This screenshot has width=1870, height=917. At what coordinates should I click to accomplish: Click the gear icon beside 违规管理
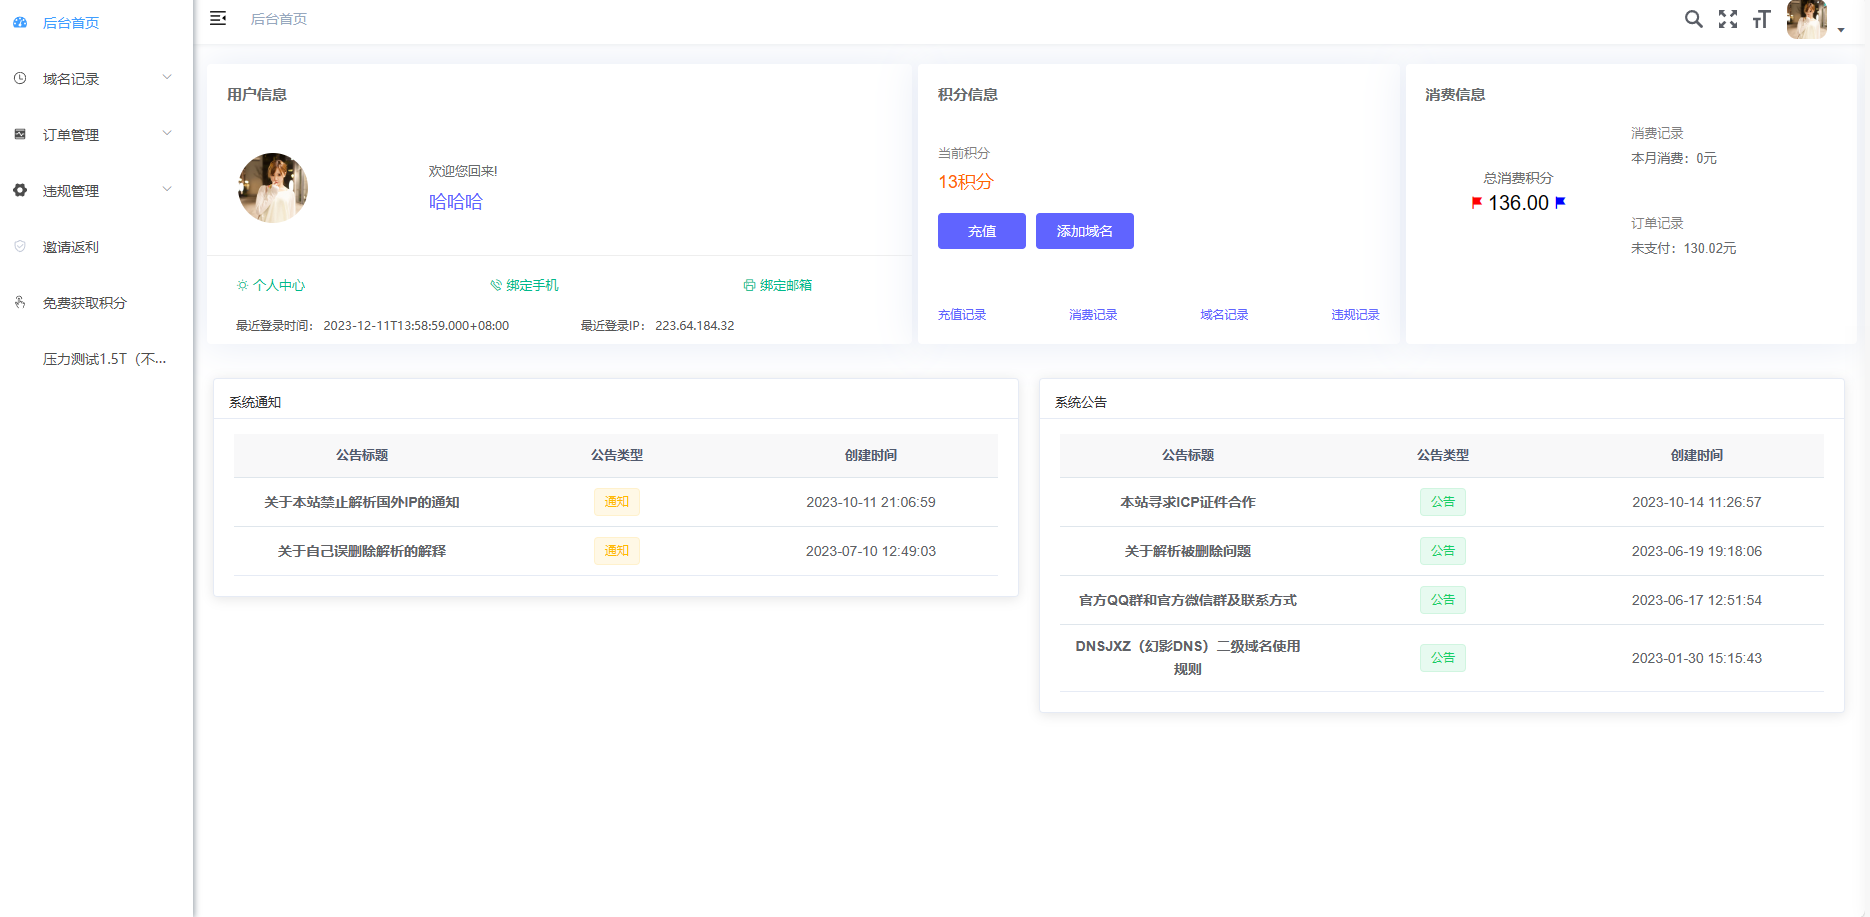[x=20, y=190]
